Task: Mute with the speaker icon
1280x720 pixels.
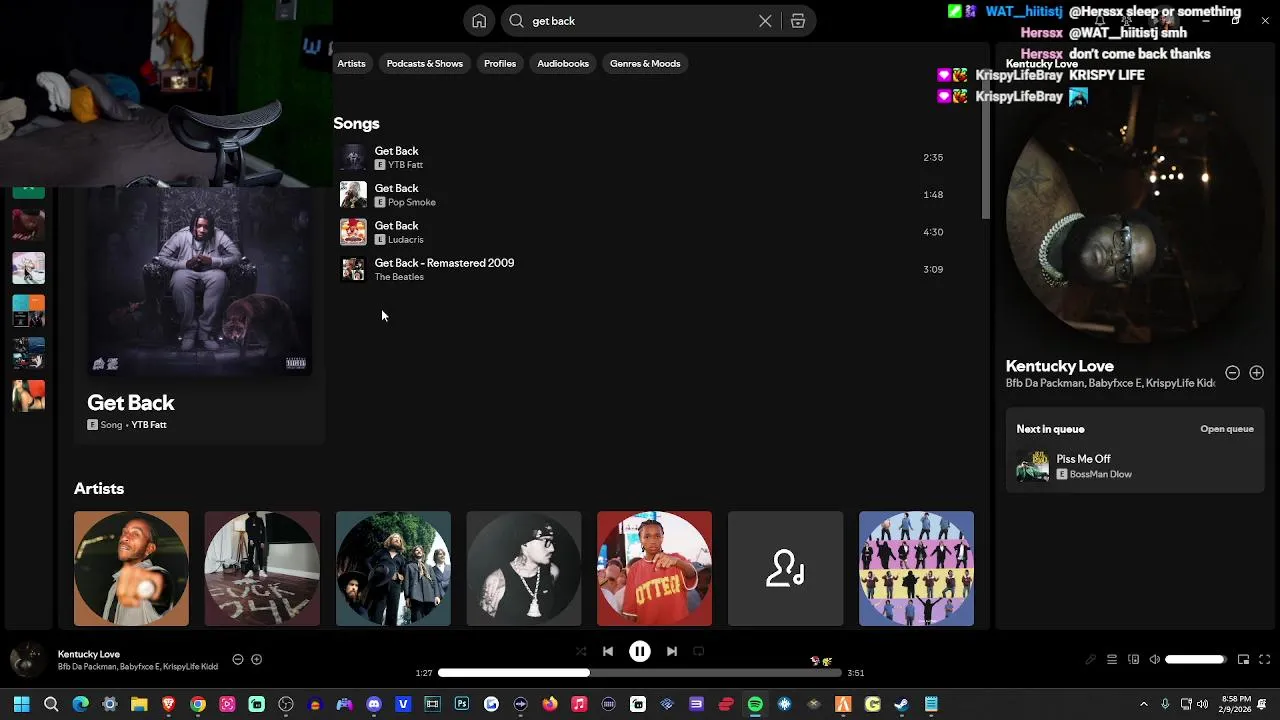Action: (x=1154, y=660)
